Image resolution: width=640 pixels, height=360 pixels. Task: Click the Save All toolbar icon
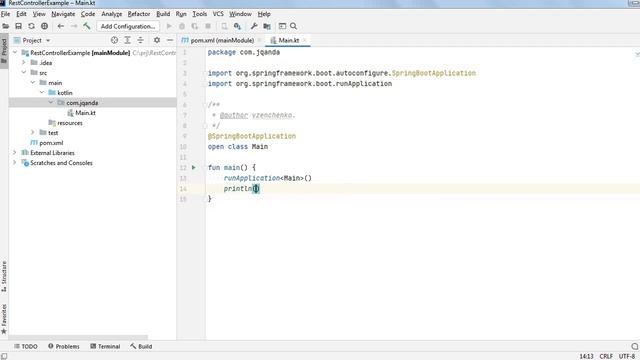[x=18, y=26]
